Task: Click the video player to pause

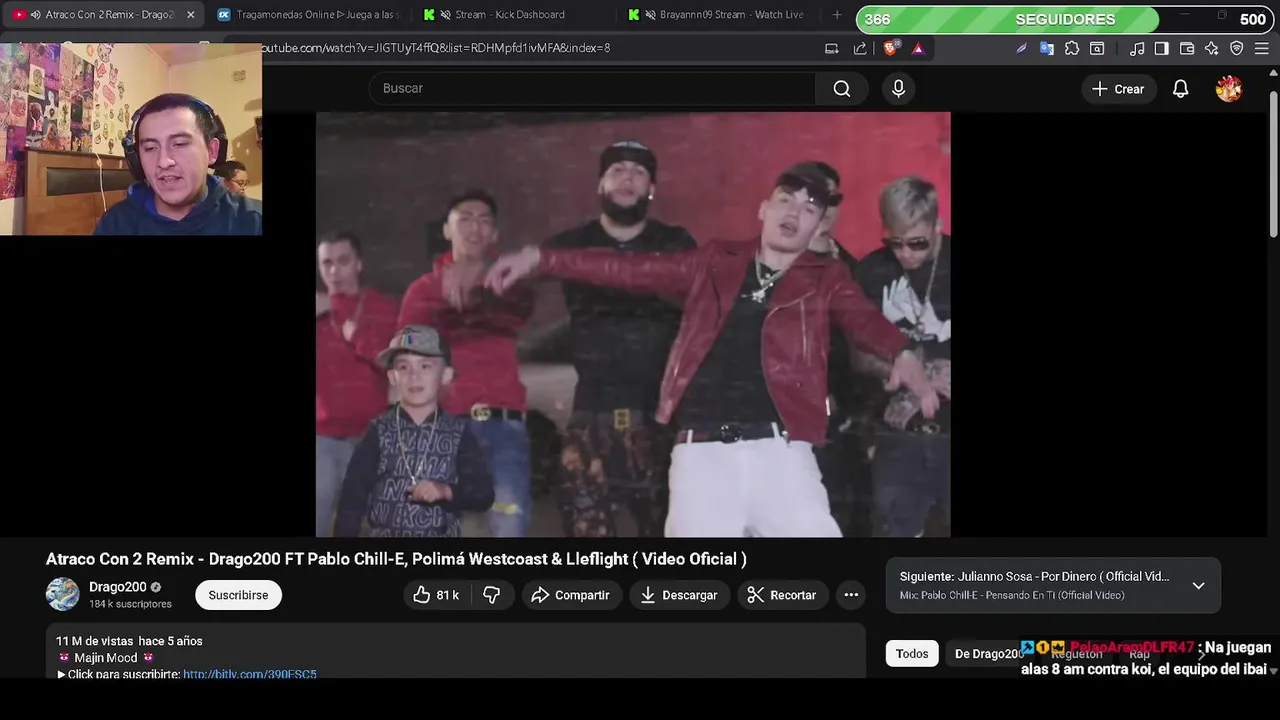Action: 633,325
